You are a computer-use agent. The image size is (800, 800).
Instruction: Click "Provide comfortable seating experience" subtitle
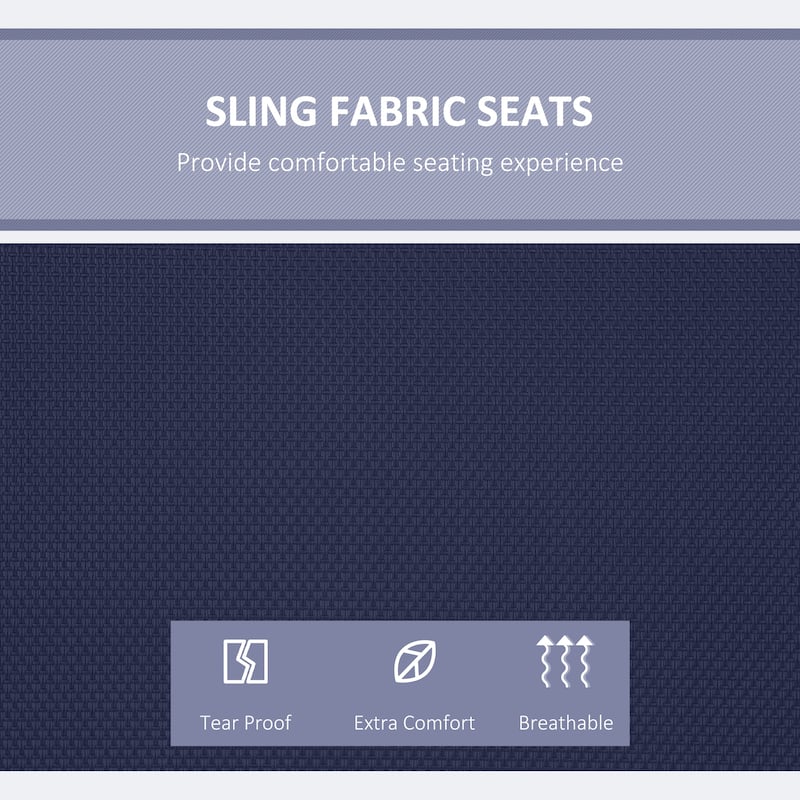point(400,163)
